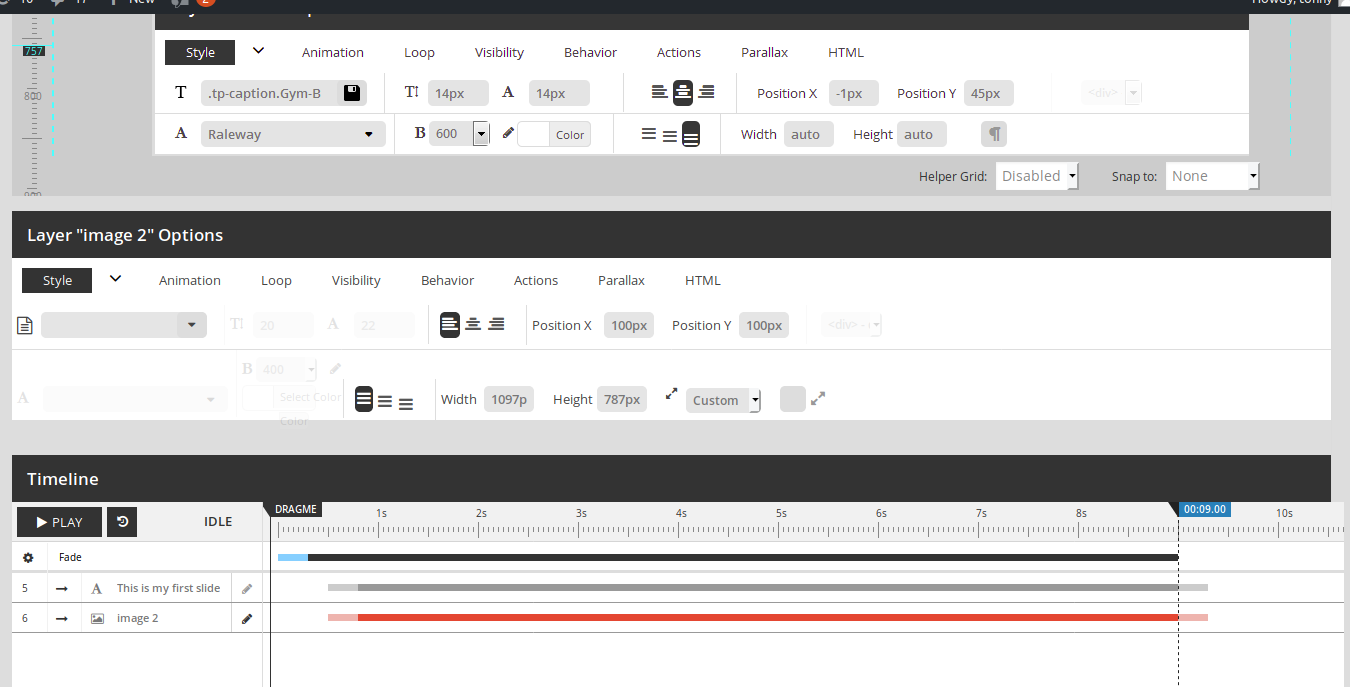Set image 2 vertical align to middle
1350x687 pixels.
coord(385,402)
